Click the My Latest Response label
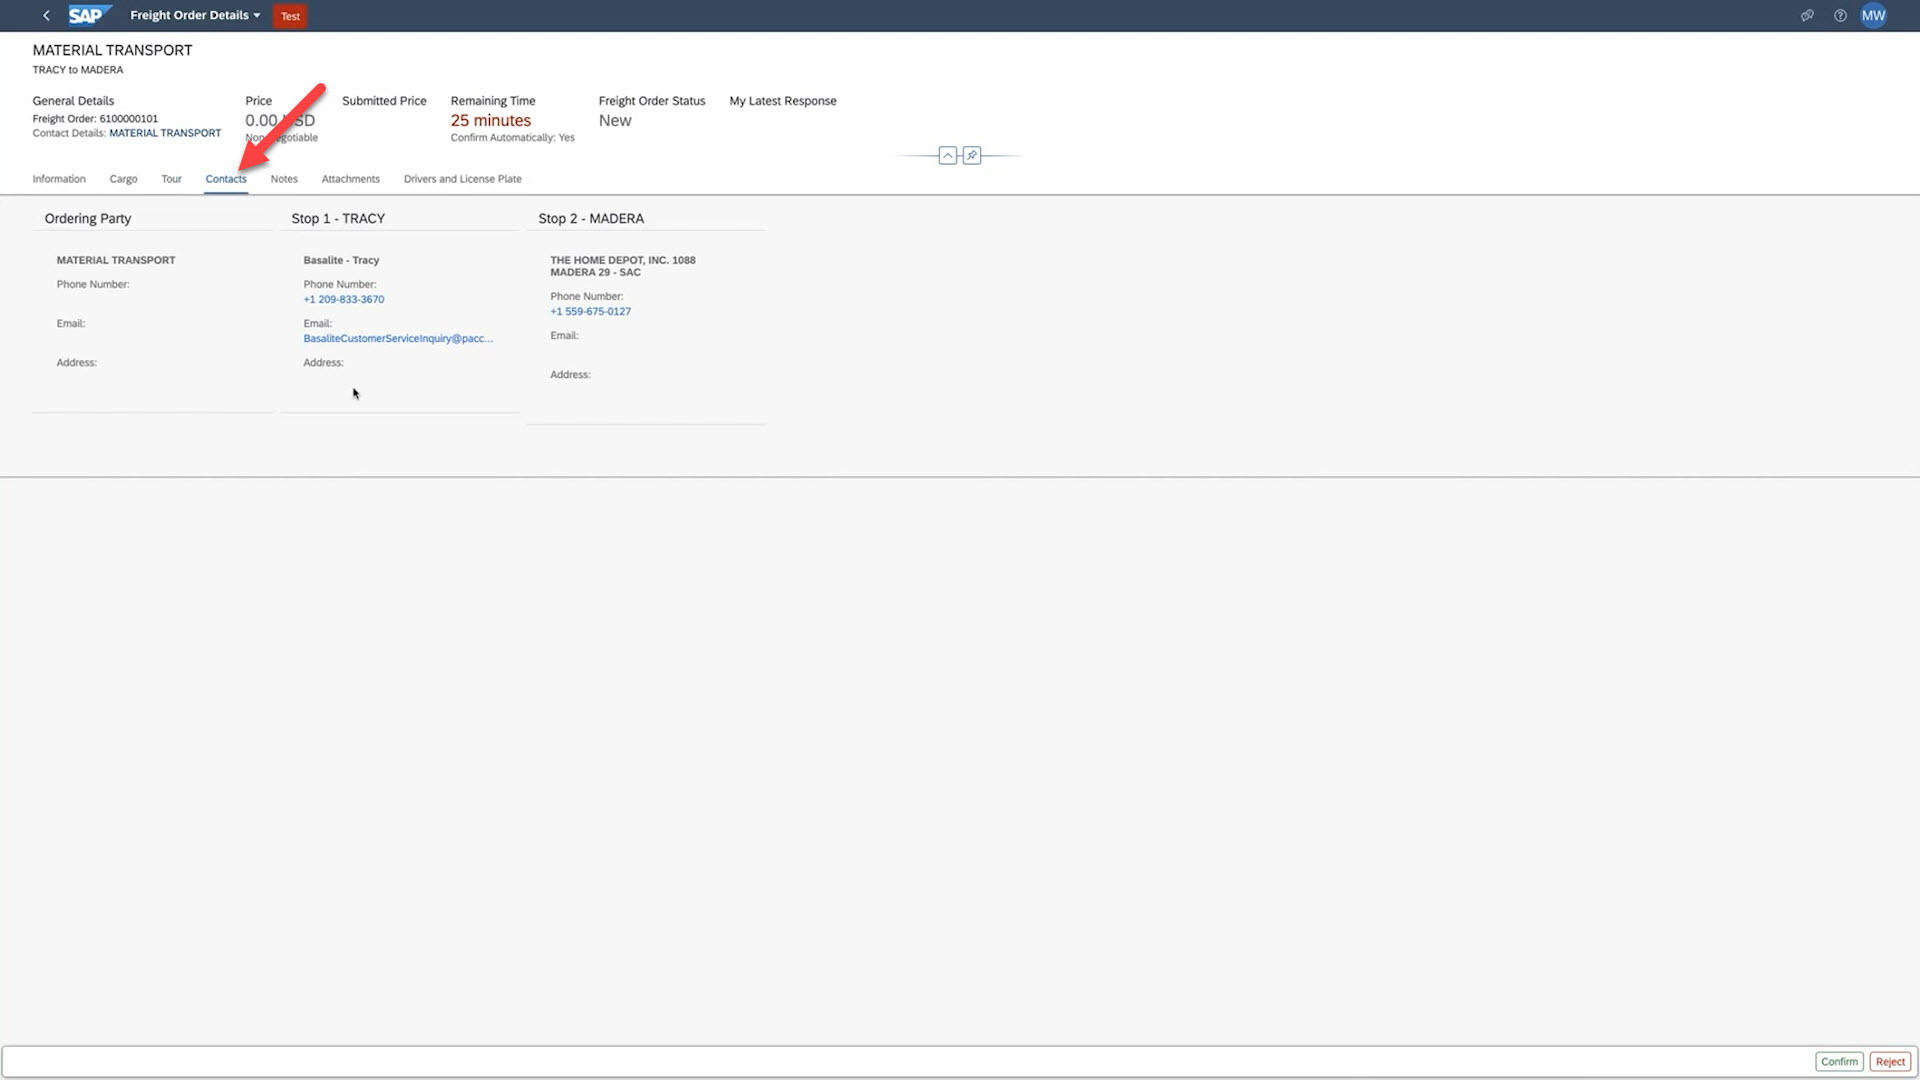1920x1080 pixels. 783,101
